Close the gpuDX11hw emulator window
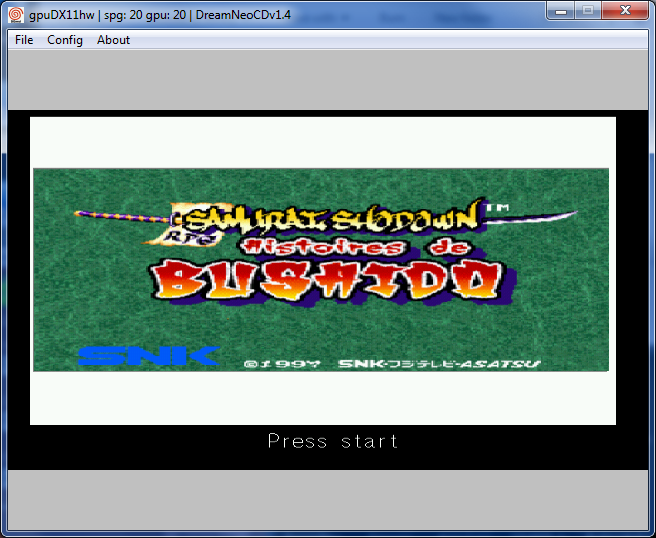Image resolution: width=656 pixels, height=538 pixels. [625, 10]
